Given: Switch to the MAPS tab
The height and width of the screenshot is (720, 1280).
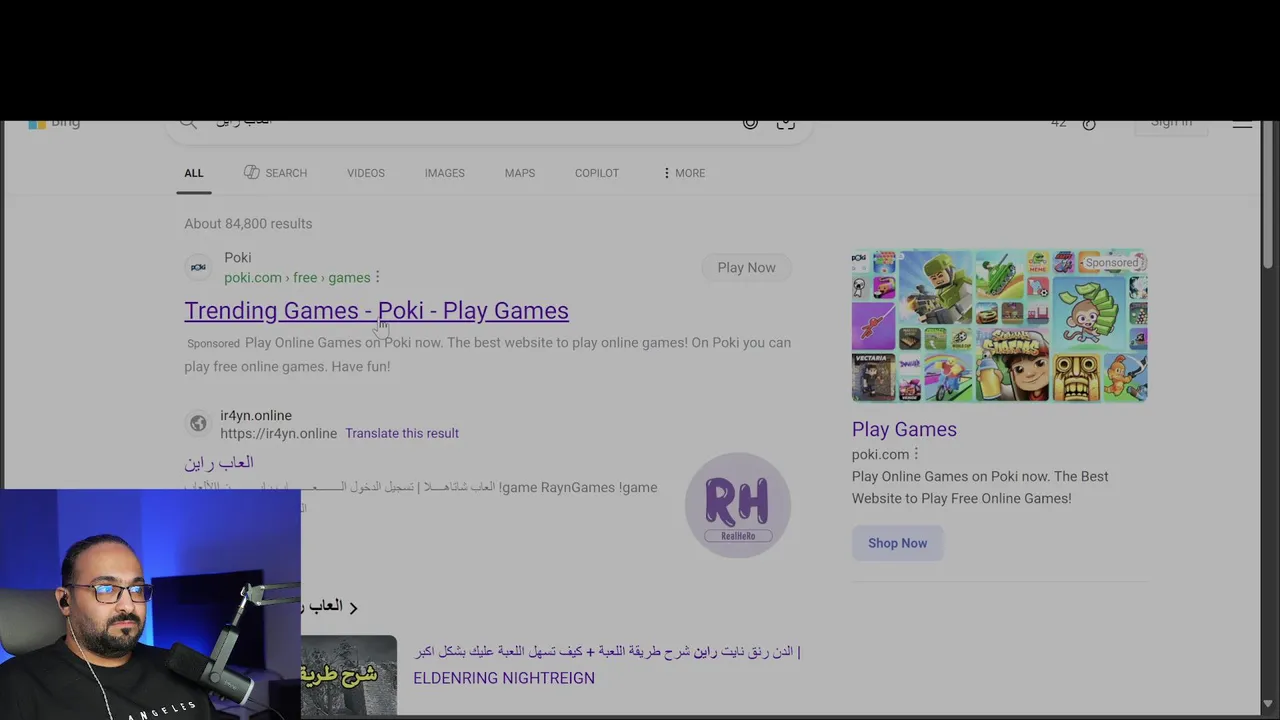Looking at the screenshot, I should (x=520, y=173).
